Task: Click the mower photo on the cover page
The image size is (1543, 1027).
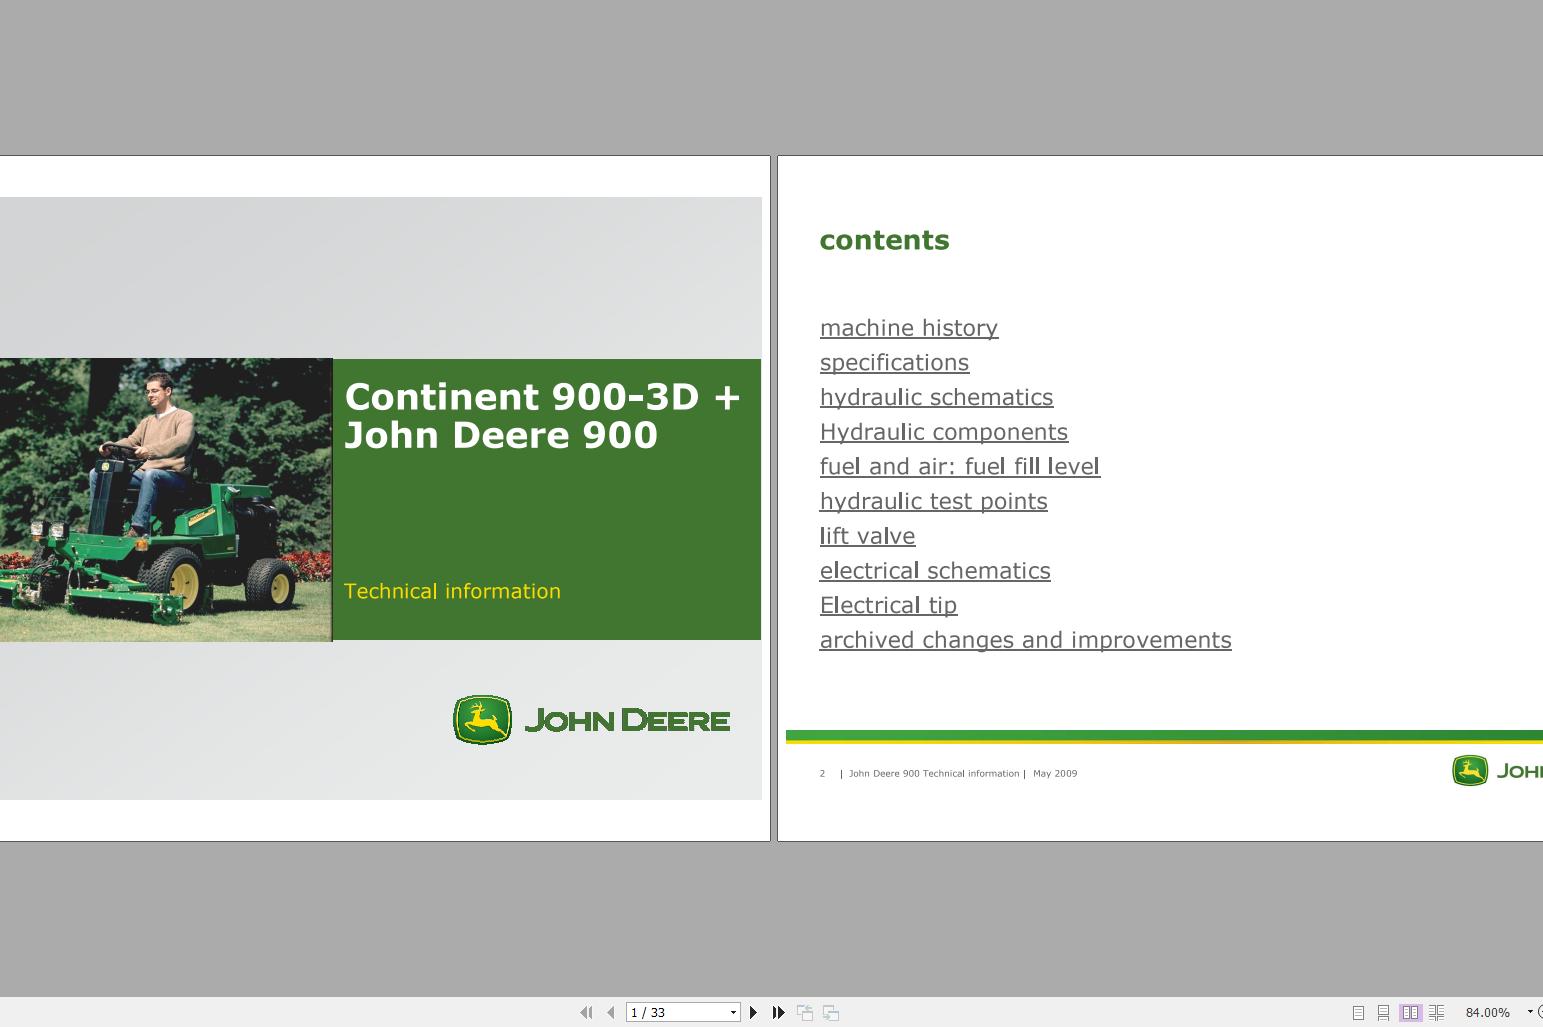Action: click(165, 499)
